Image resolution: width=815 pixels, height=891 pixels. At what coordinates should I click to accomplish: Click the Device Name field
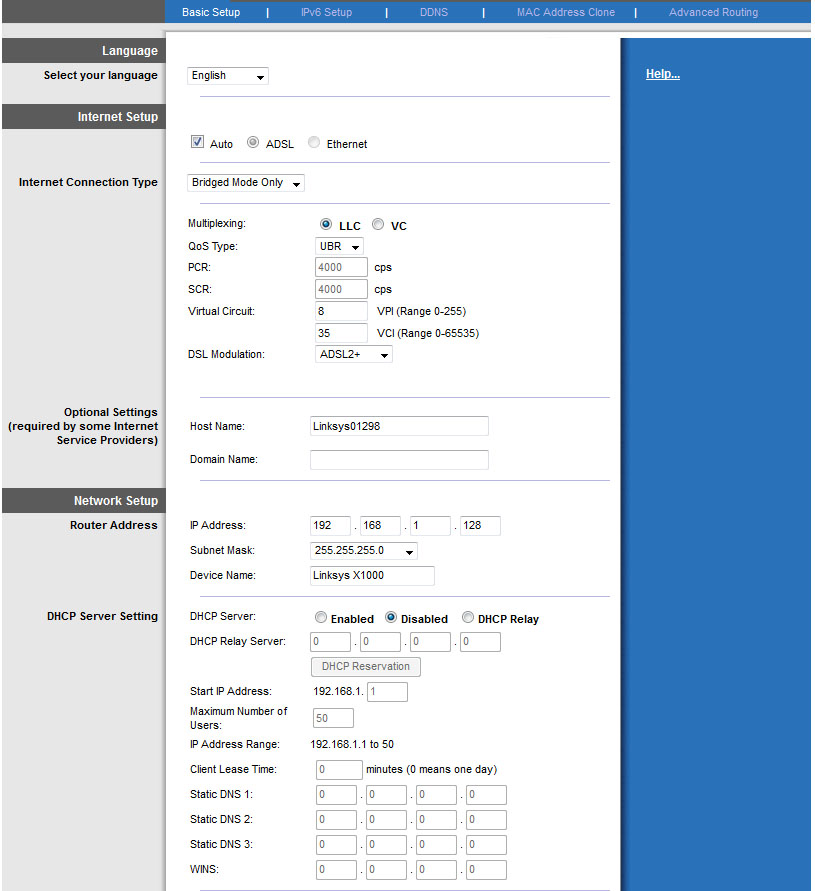coord(372,576)
